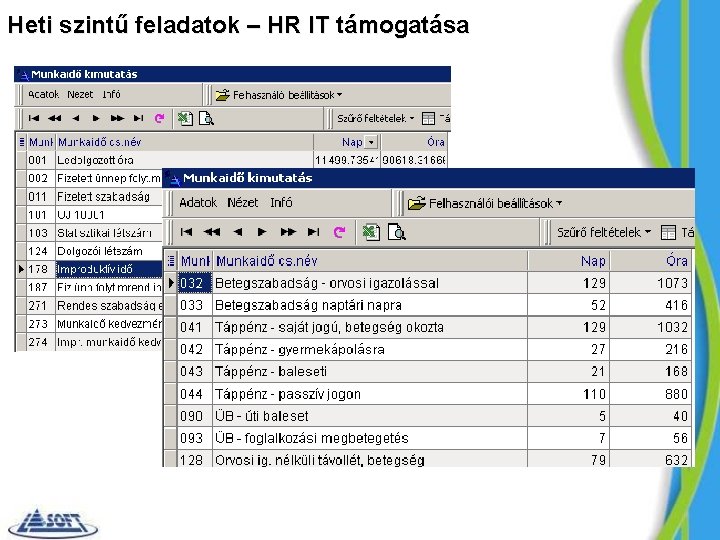Go to next record in front window
This screenshot has width=720, height=540.
pos(262,232)
